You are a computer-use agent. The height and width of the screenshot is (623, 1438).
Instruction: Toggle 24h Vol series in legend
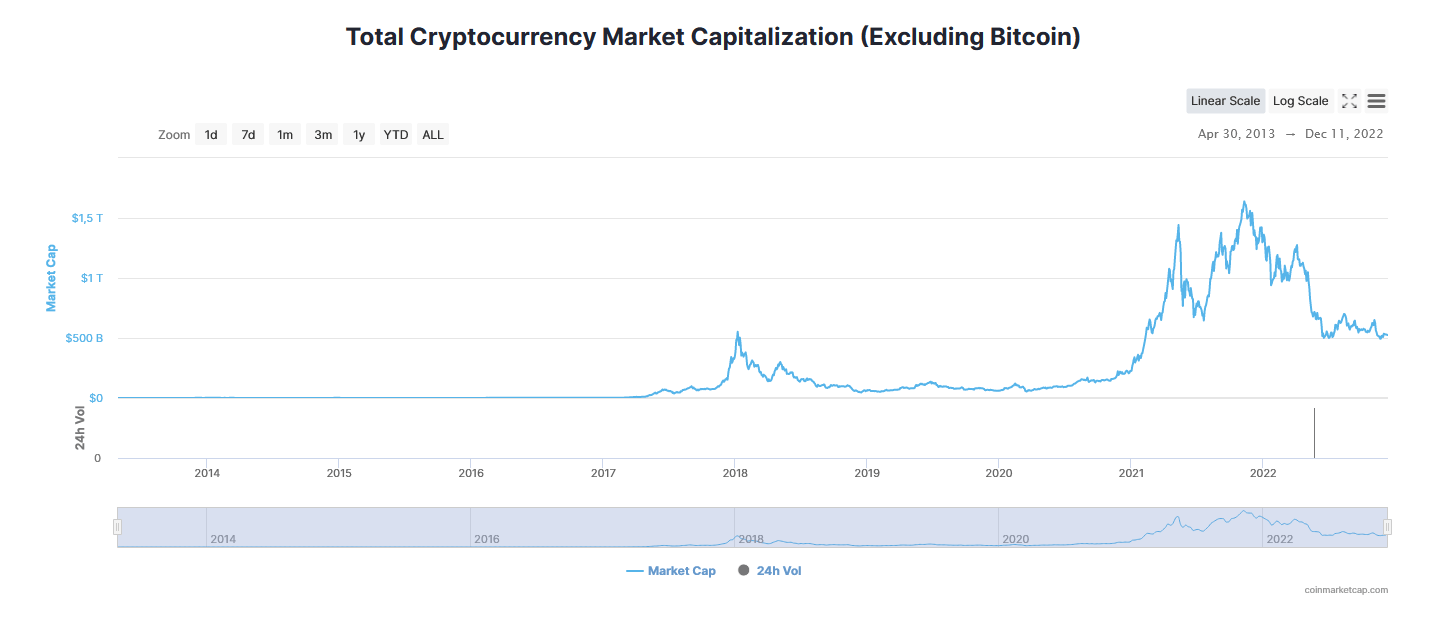tap(770, 571)
